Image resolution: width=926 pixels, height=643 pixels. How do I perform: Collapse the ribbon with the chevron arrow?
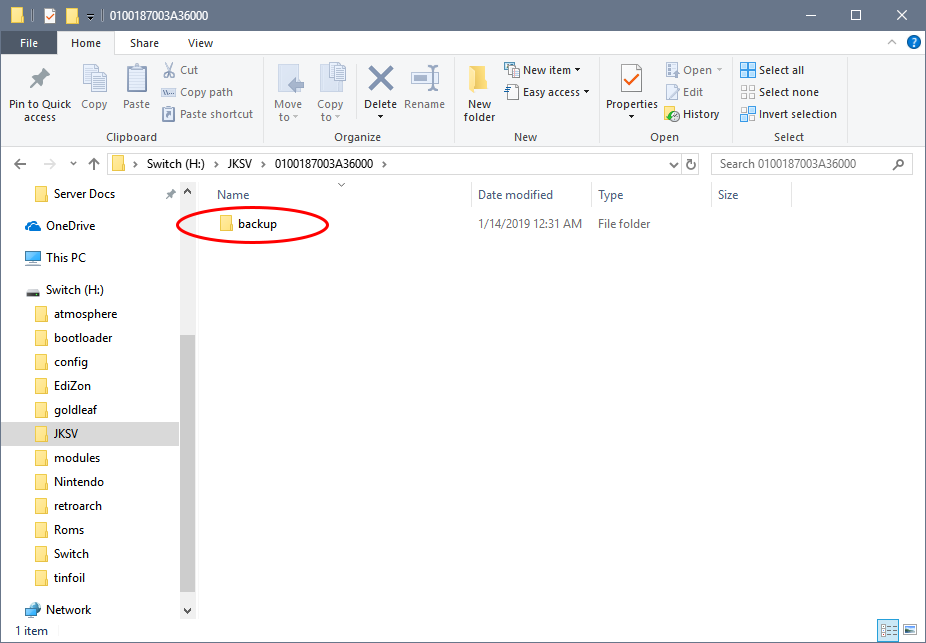click(x=893, y=43)
